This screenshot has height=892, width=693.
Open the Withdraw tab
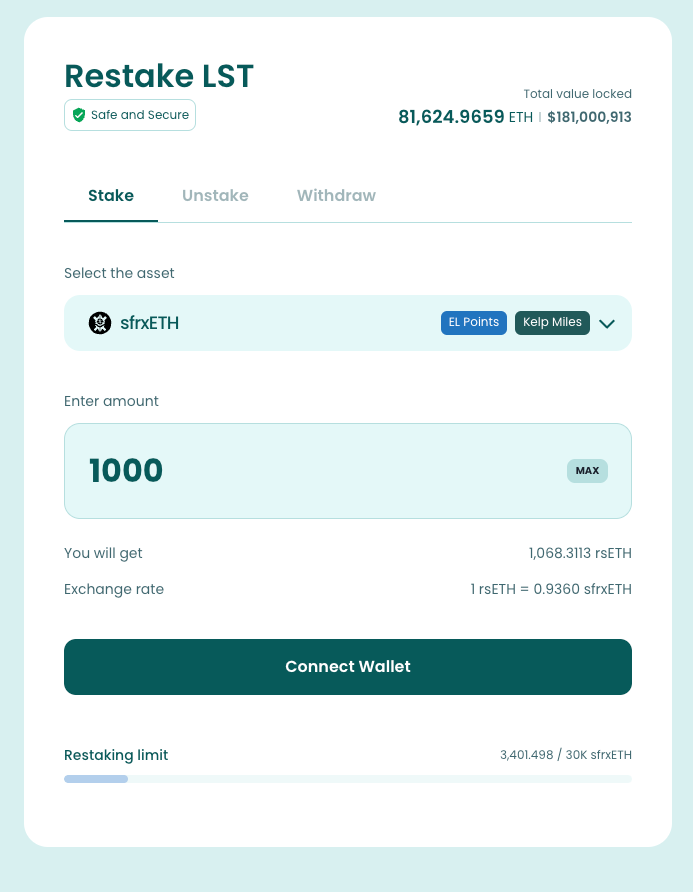click(x=336, y=196)
